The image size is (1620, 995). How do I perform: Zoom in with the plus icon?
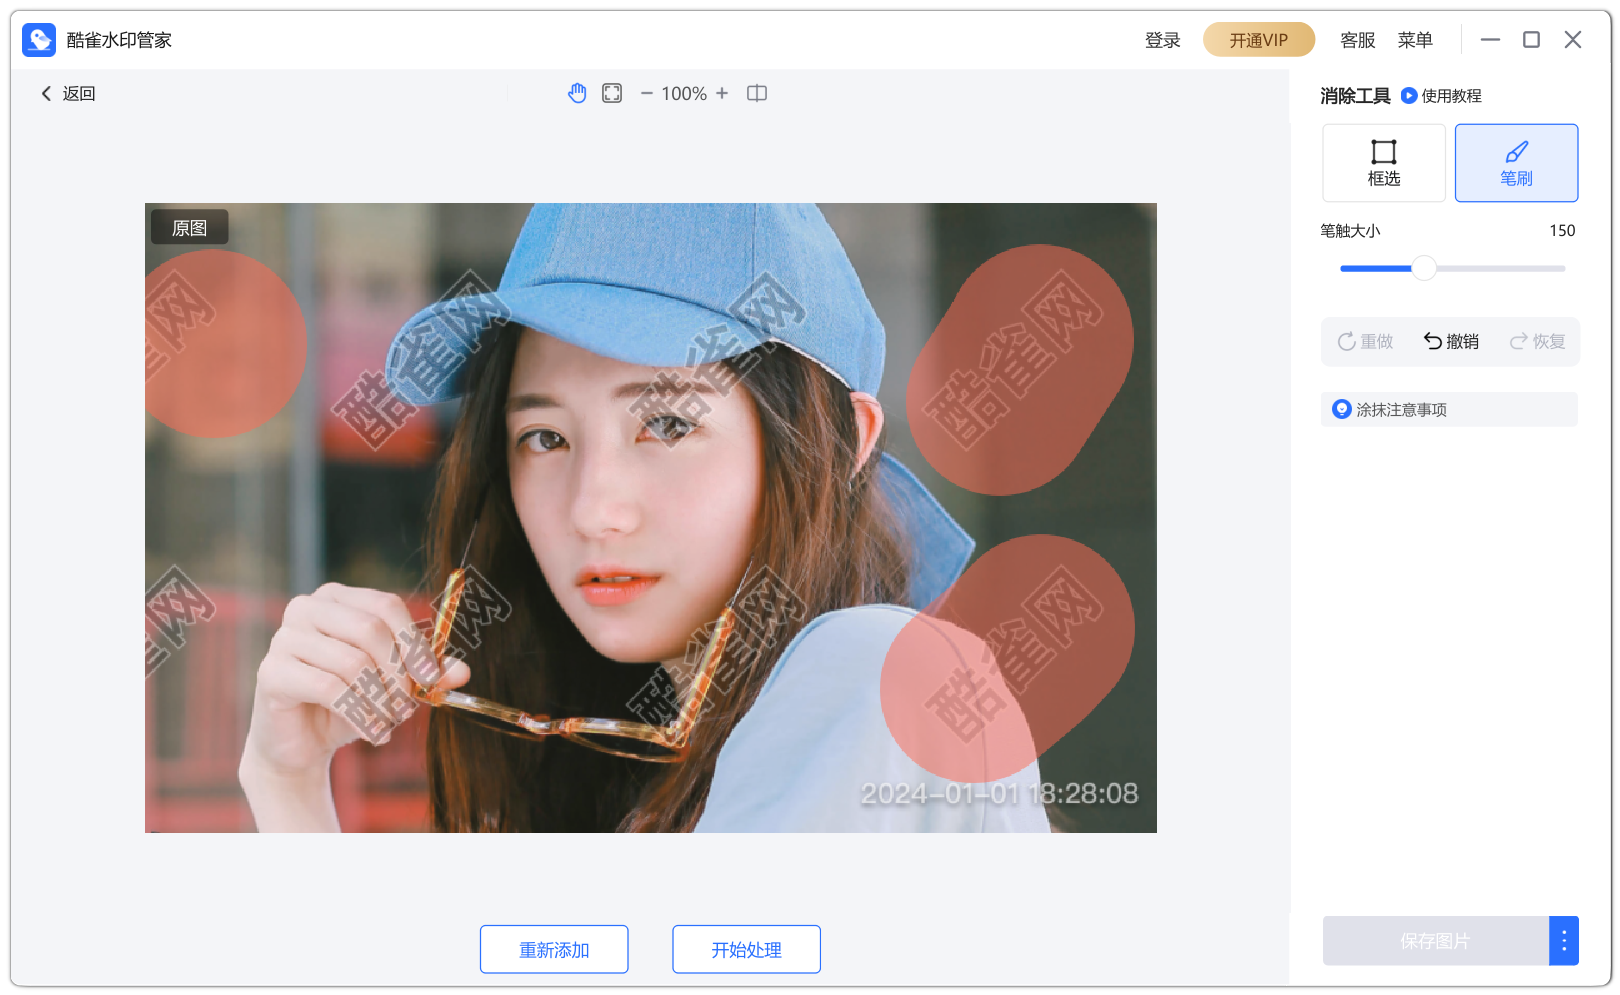click(x=722, y=93)
